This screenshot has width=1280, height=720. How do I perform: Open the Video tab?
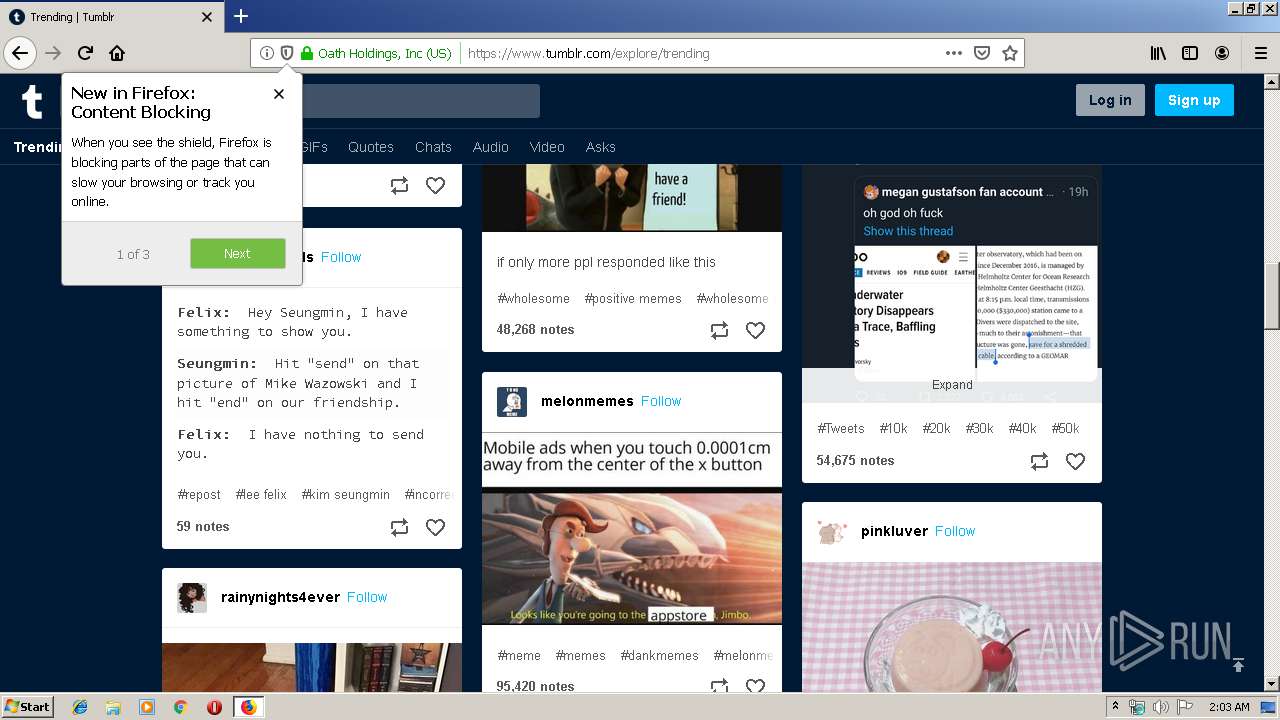coord(547,147)
